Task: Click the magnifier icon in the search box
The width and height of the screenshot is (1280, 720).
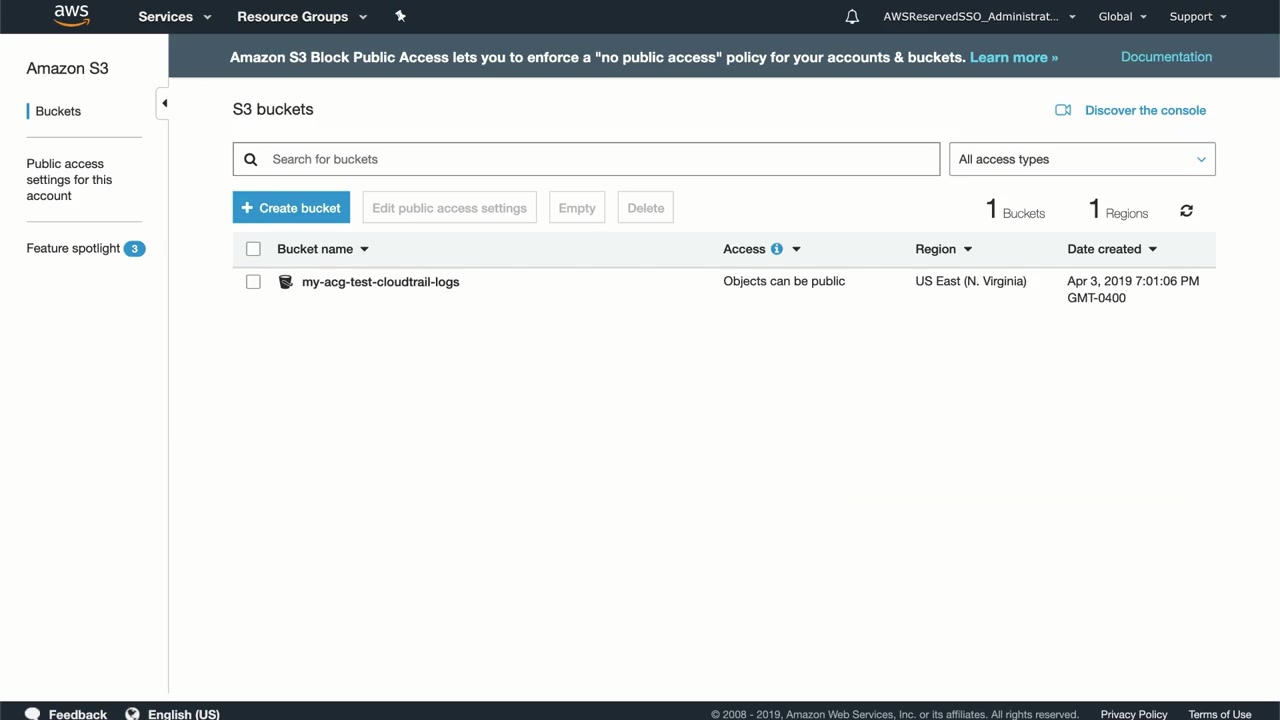Action: coord(251,159)
